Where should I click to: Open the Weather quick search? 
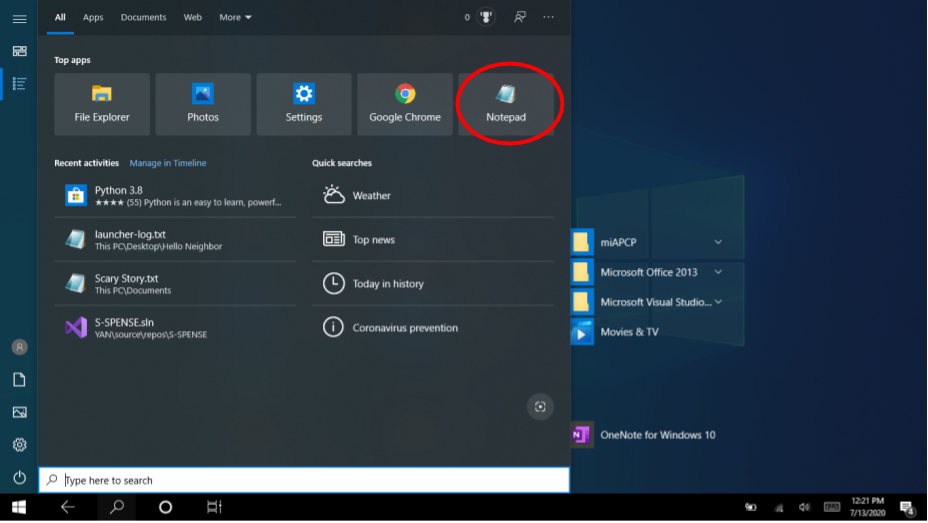coord(433,195)
